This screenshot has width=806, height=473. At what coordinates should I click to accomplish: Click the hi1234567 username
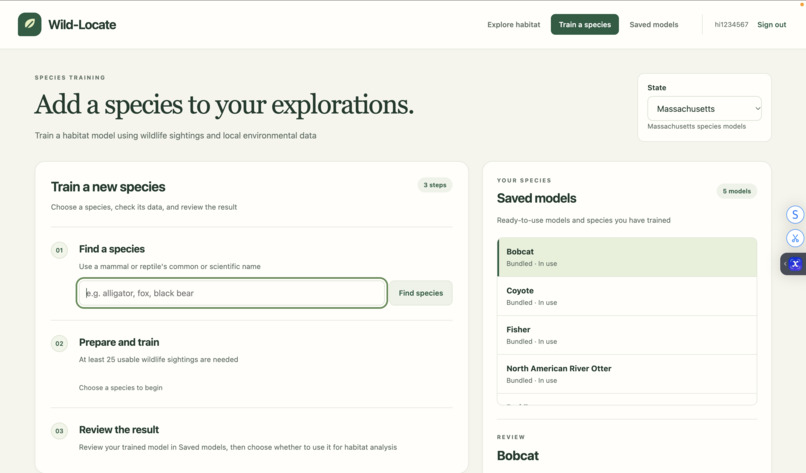coord(731,25)
